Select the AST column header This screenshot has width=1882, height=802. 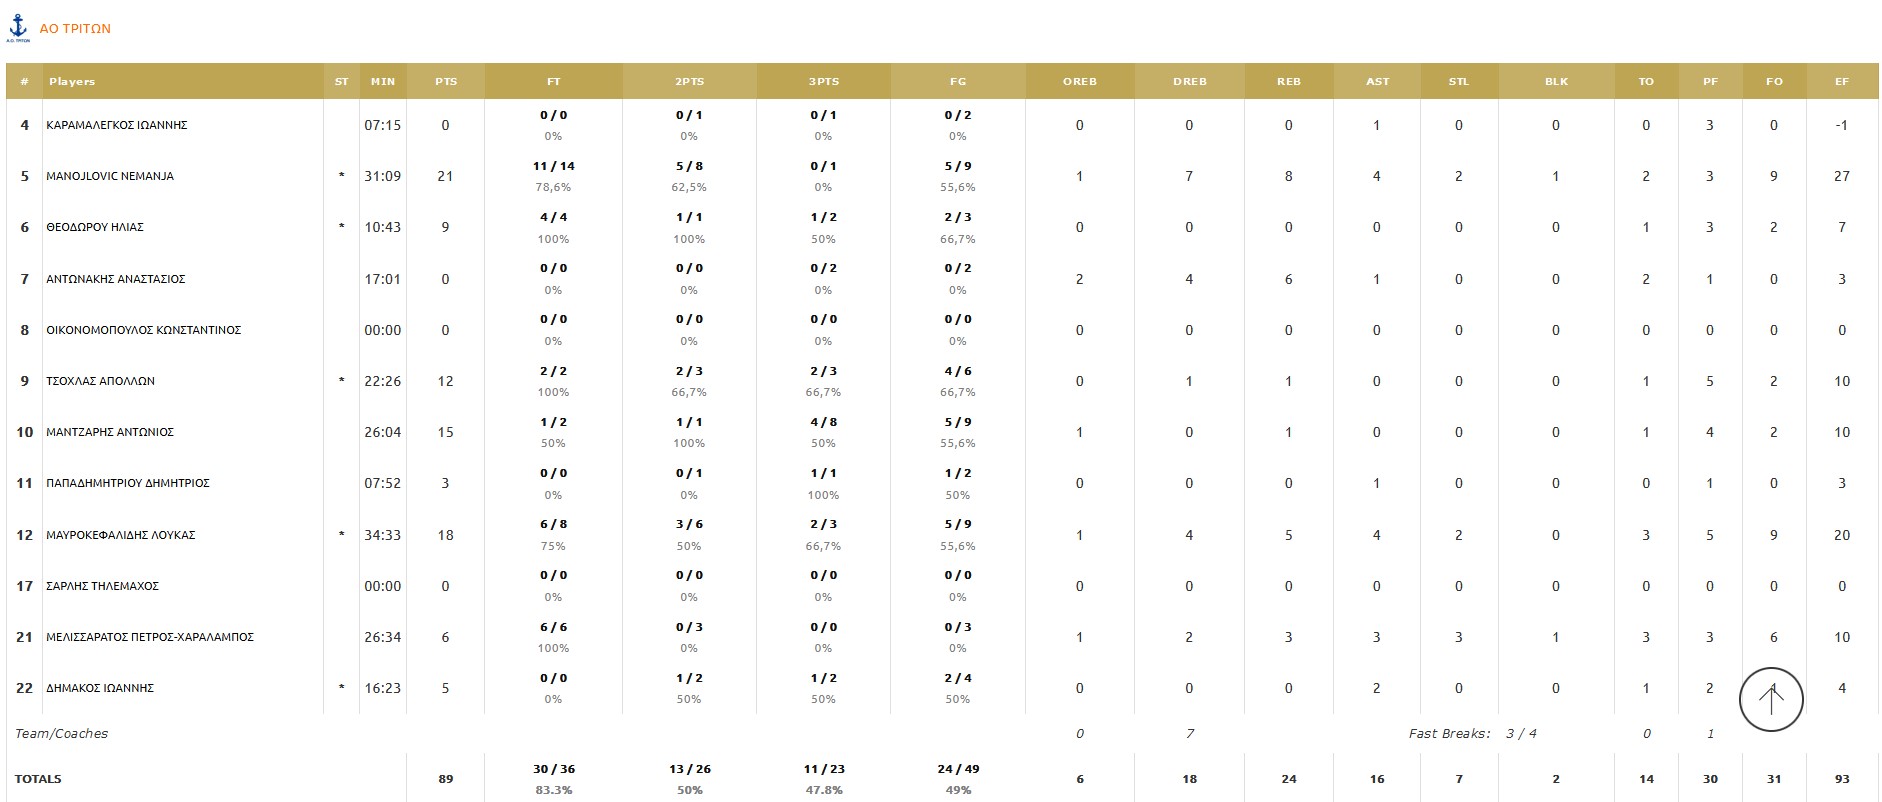coord(1378,82)
